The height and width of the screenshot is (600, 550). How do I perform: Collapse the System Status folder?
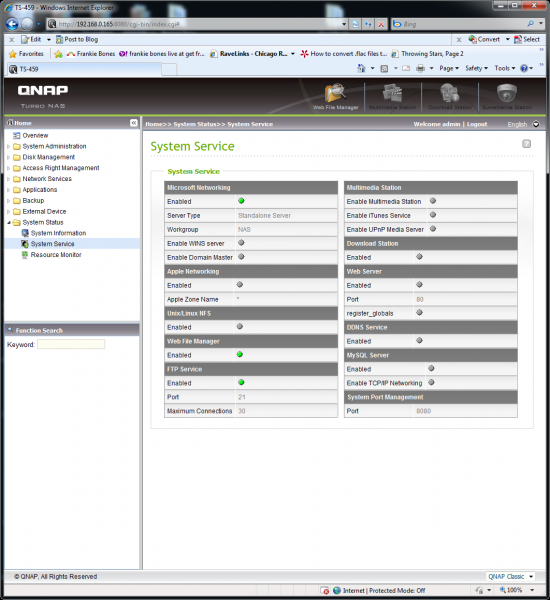point(8,222)
